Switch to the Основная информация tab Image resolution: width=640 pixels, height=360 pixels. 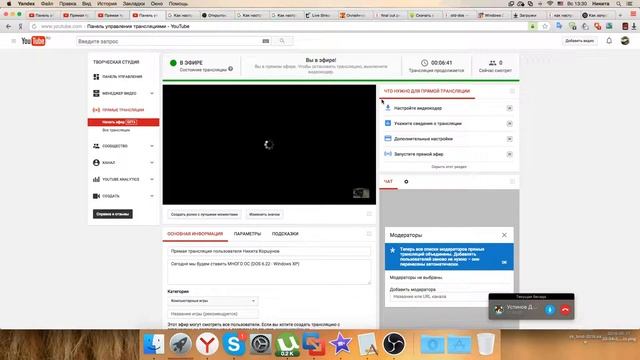coord(195,234)
